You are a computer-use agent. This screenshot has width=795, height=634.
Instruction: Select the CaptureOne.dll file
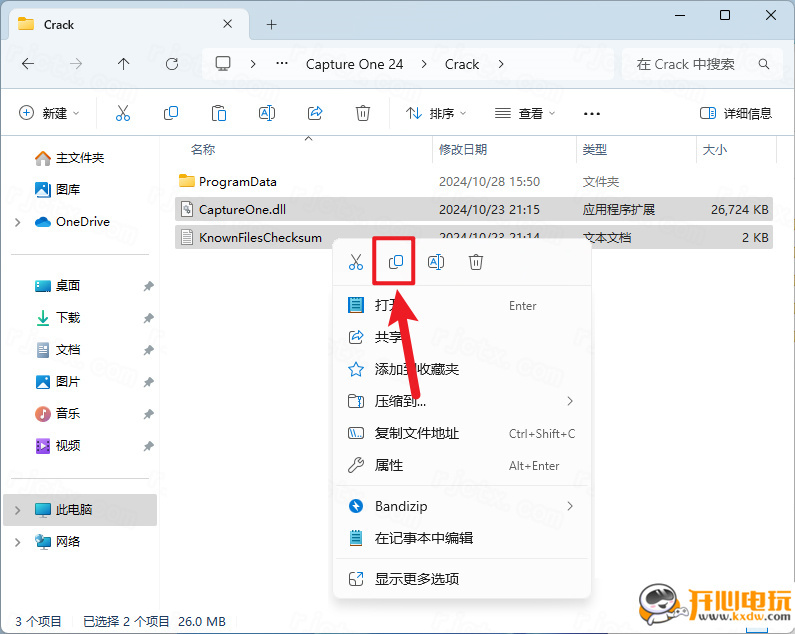pyautogui.click(x=474, y=209)
